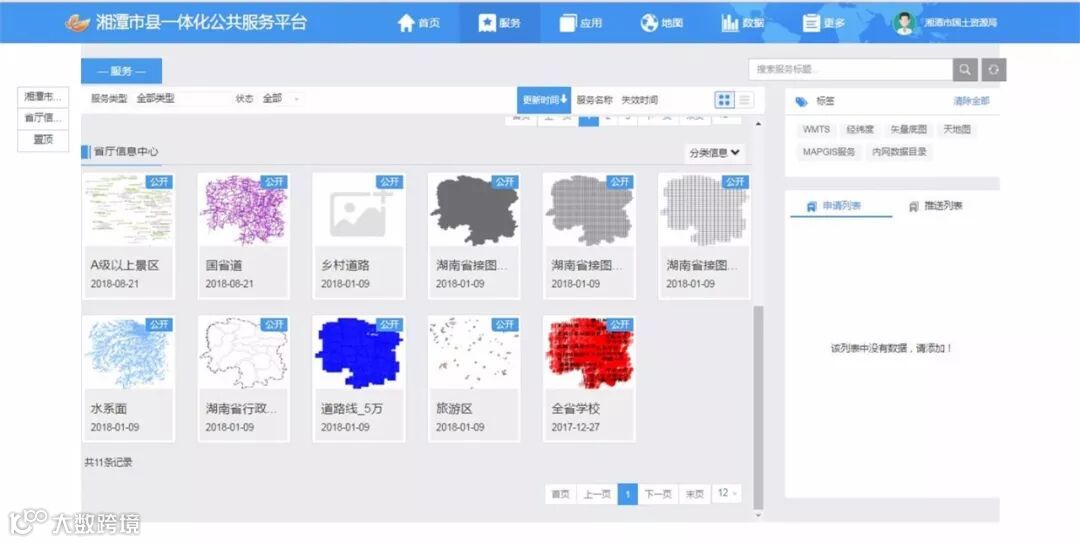Screen dimensions: 1080x543
Task: Open the blue 道路线_5万 thumbnail
Action: pyautogui.click(x=359, y=353)
